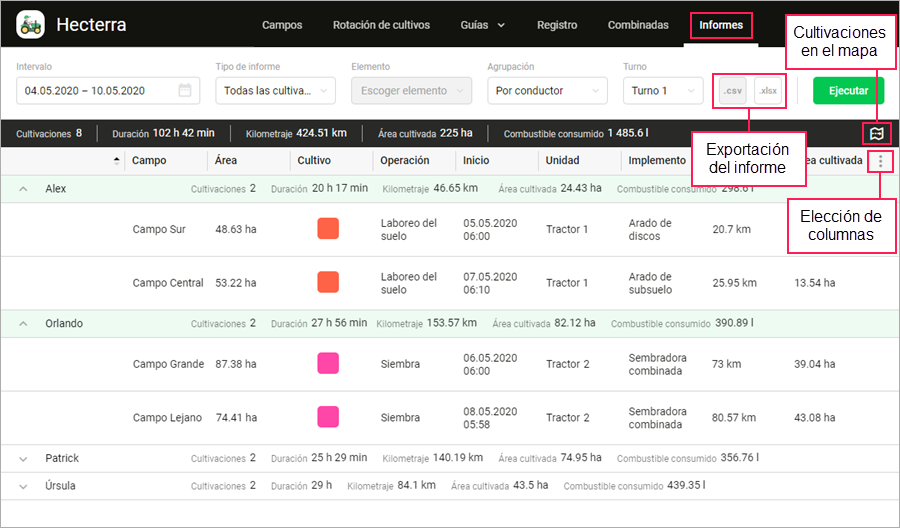This screenshot has width=900, height=528.
Task: Click the pink crop swatch for Campo Lejano
Action: click(328, 417)
